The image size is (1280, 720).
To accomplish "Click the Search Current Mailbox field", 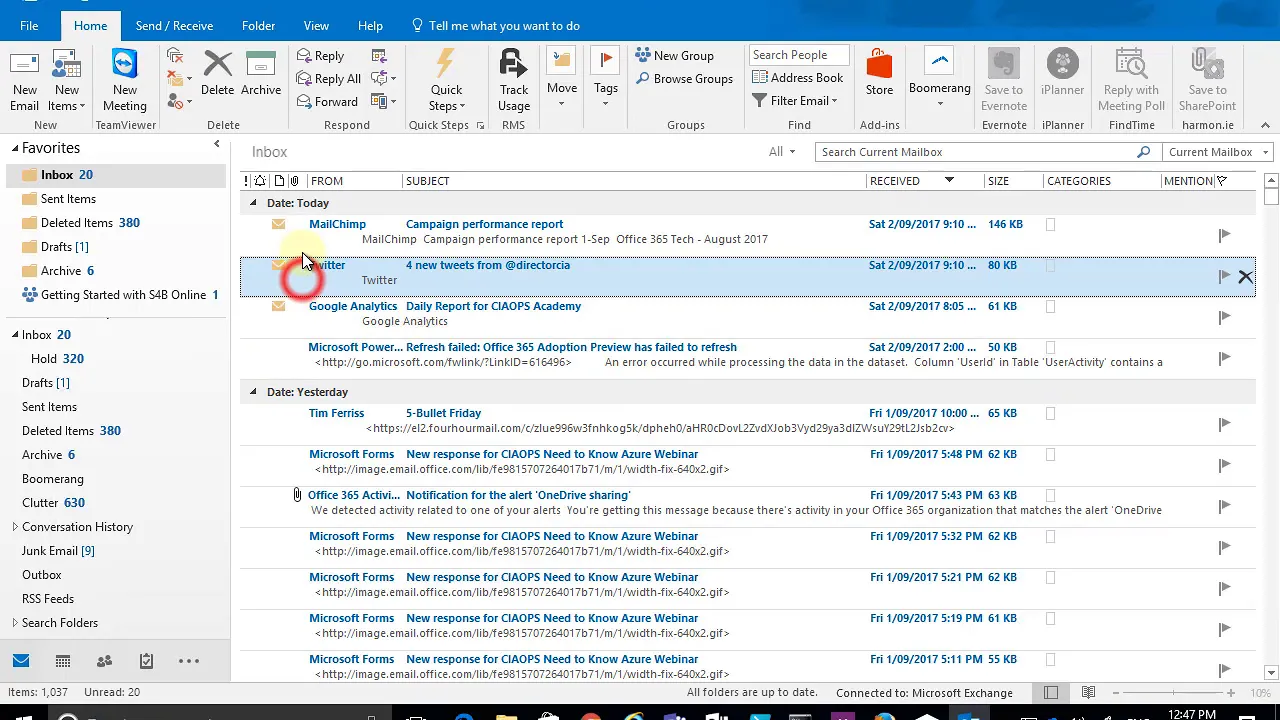I will coord(975,152).
